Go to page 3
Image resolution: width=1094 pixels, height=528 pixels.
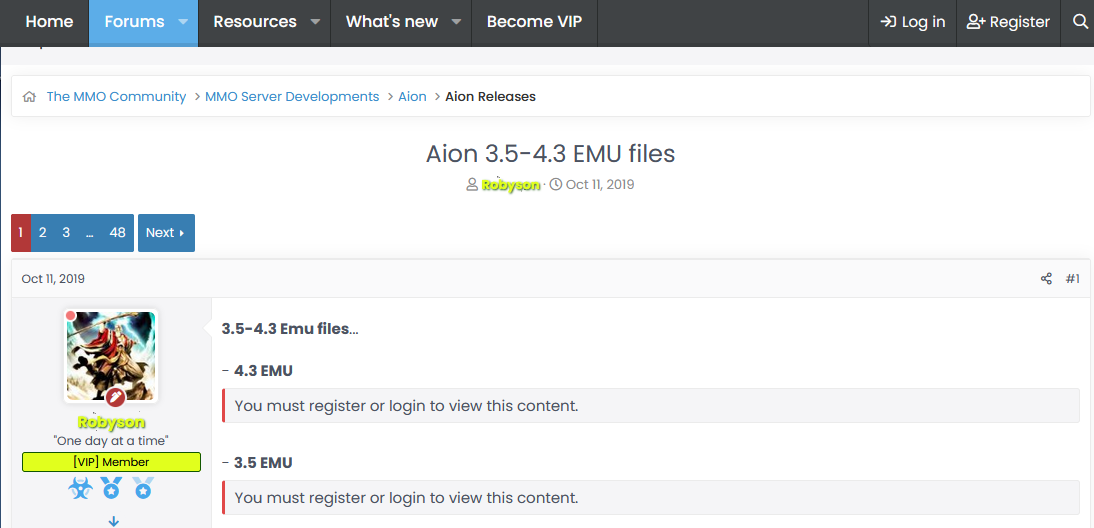[66, 233]
